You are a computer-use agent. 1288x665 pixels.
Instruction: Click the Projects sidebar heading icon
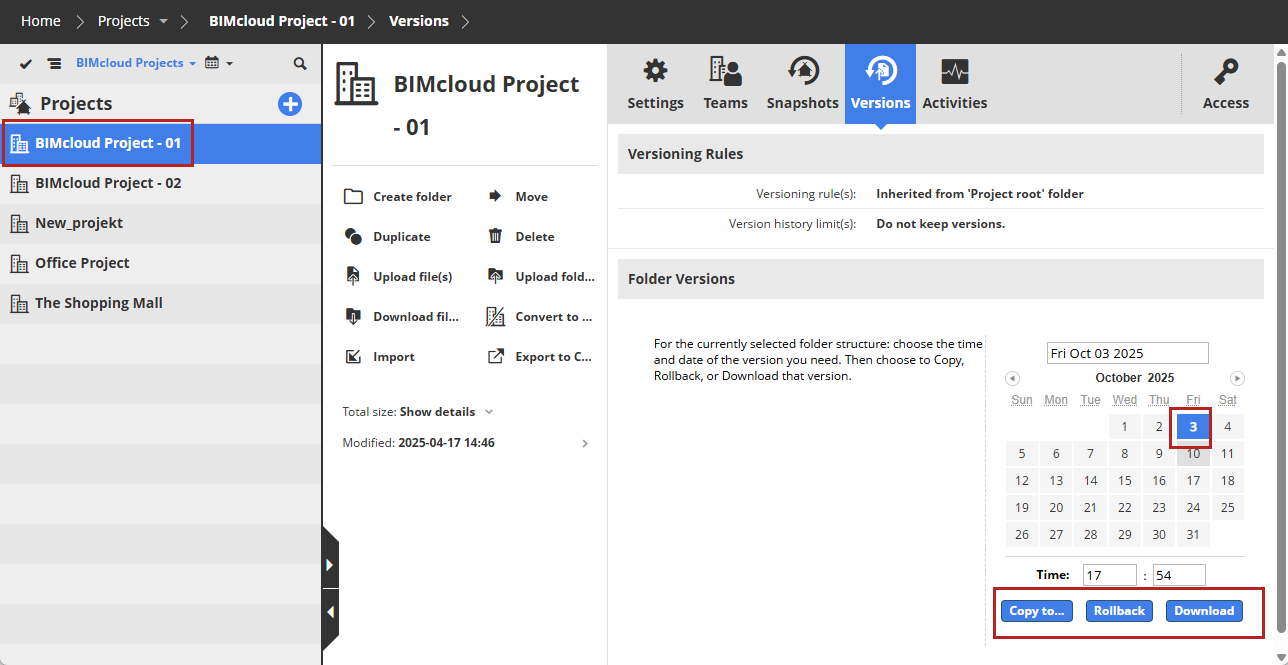[20, 103]
